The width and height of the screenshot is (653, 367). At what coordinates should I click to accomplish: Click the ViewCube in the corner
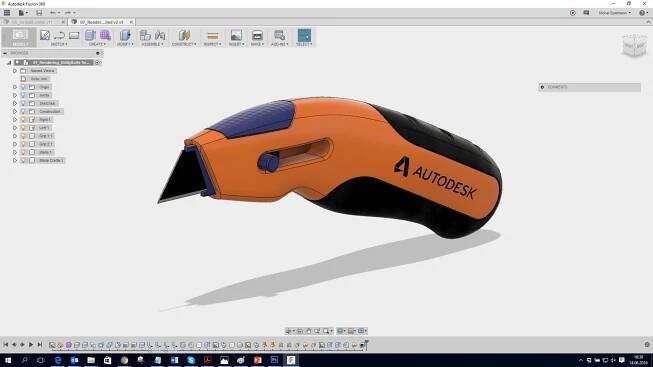(x=634, y=46)
